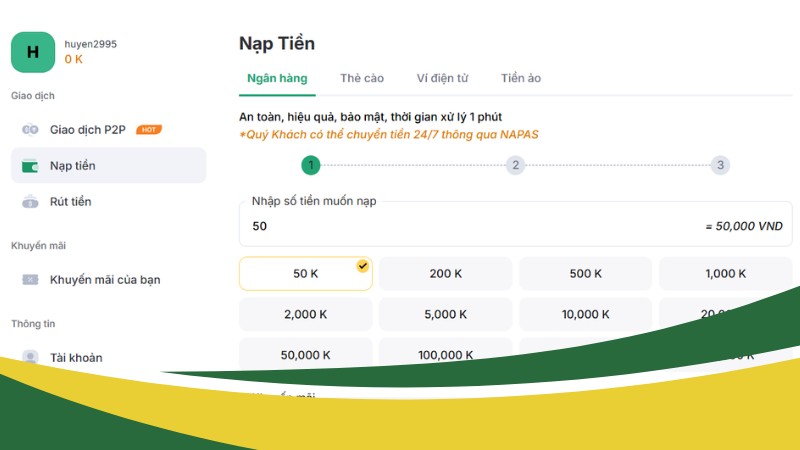Screen dimensions: 800x450
Task: Switch to the Thẻ cào tab
Action: click(362, 78)
